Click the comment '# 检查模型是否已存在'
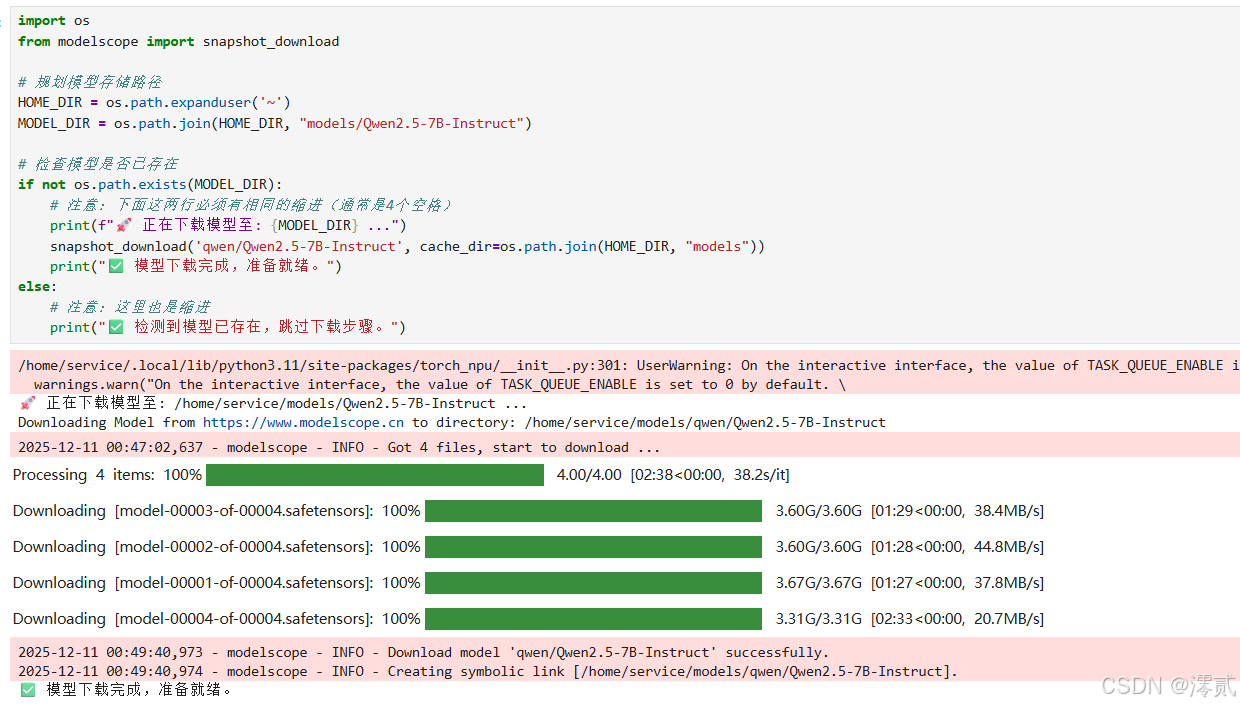Image resolution: width=1240 pixels, height=705 pixels. (98, 163)
